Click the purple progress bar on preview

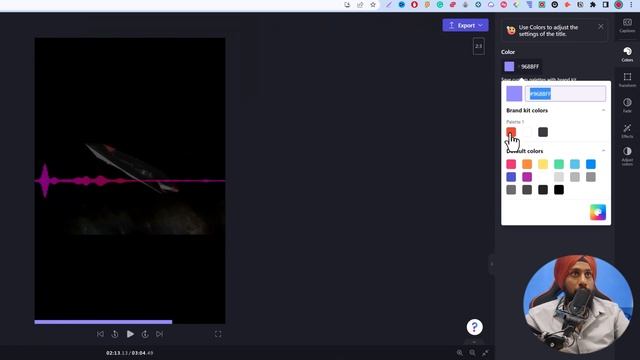point(103,322)
